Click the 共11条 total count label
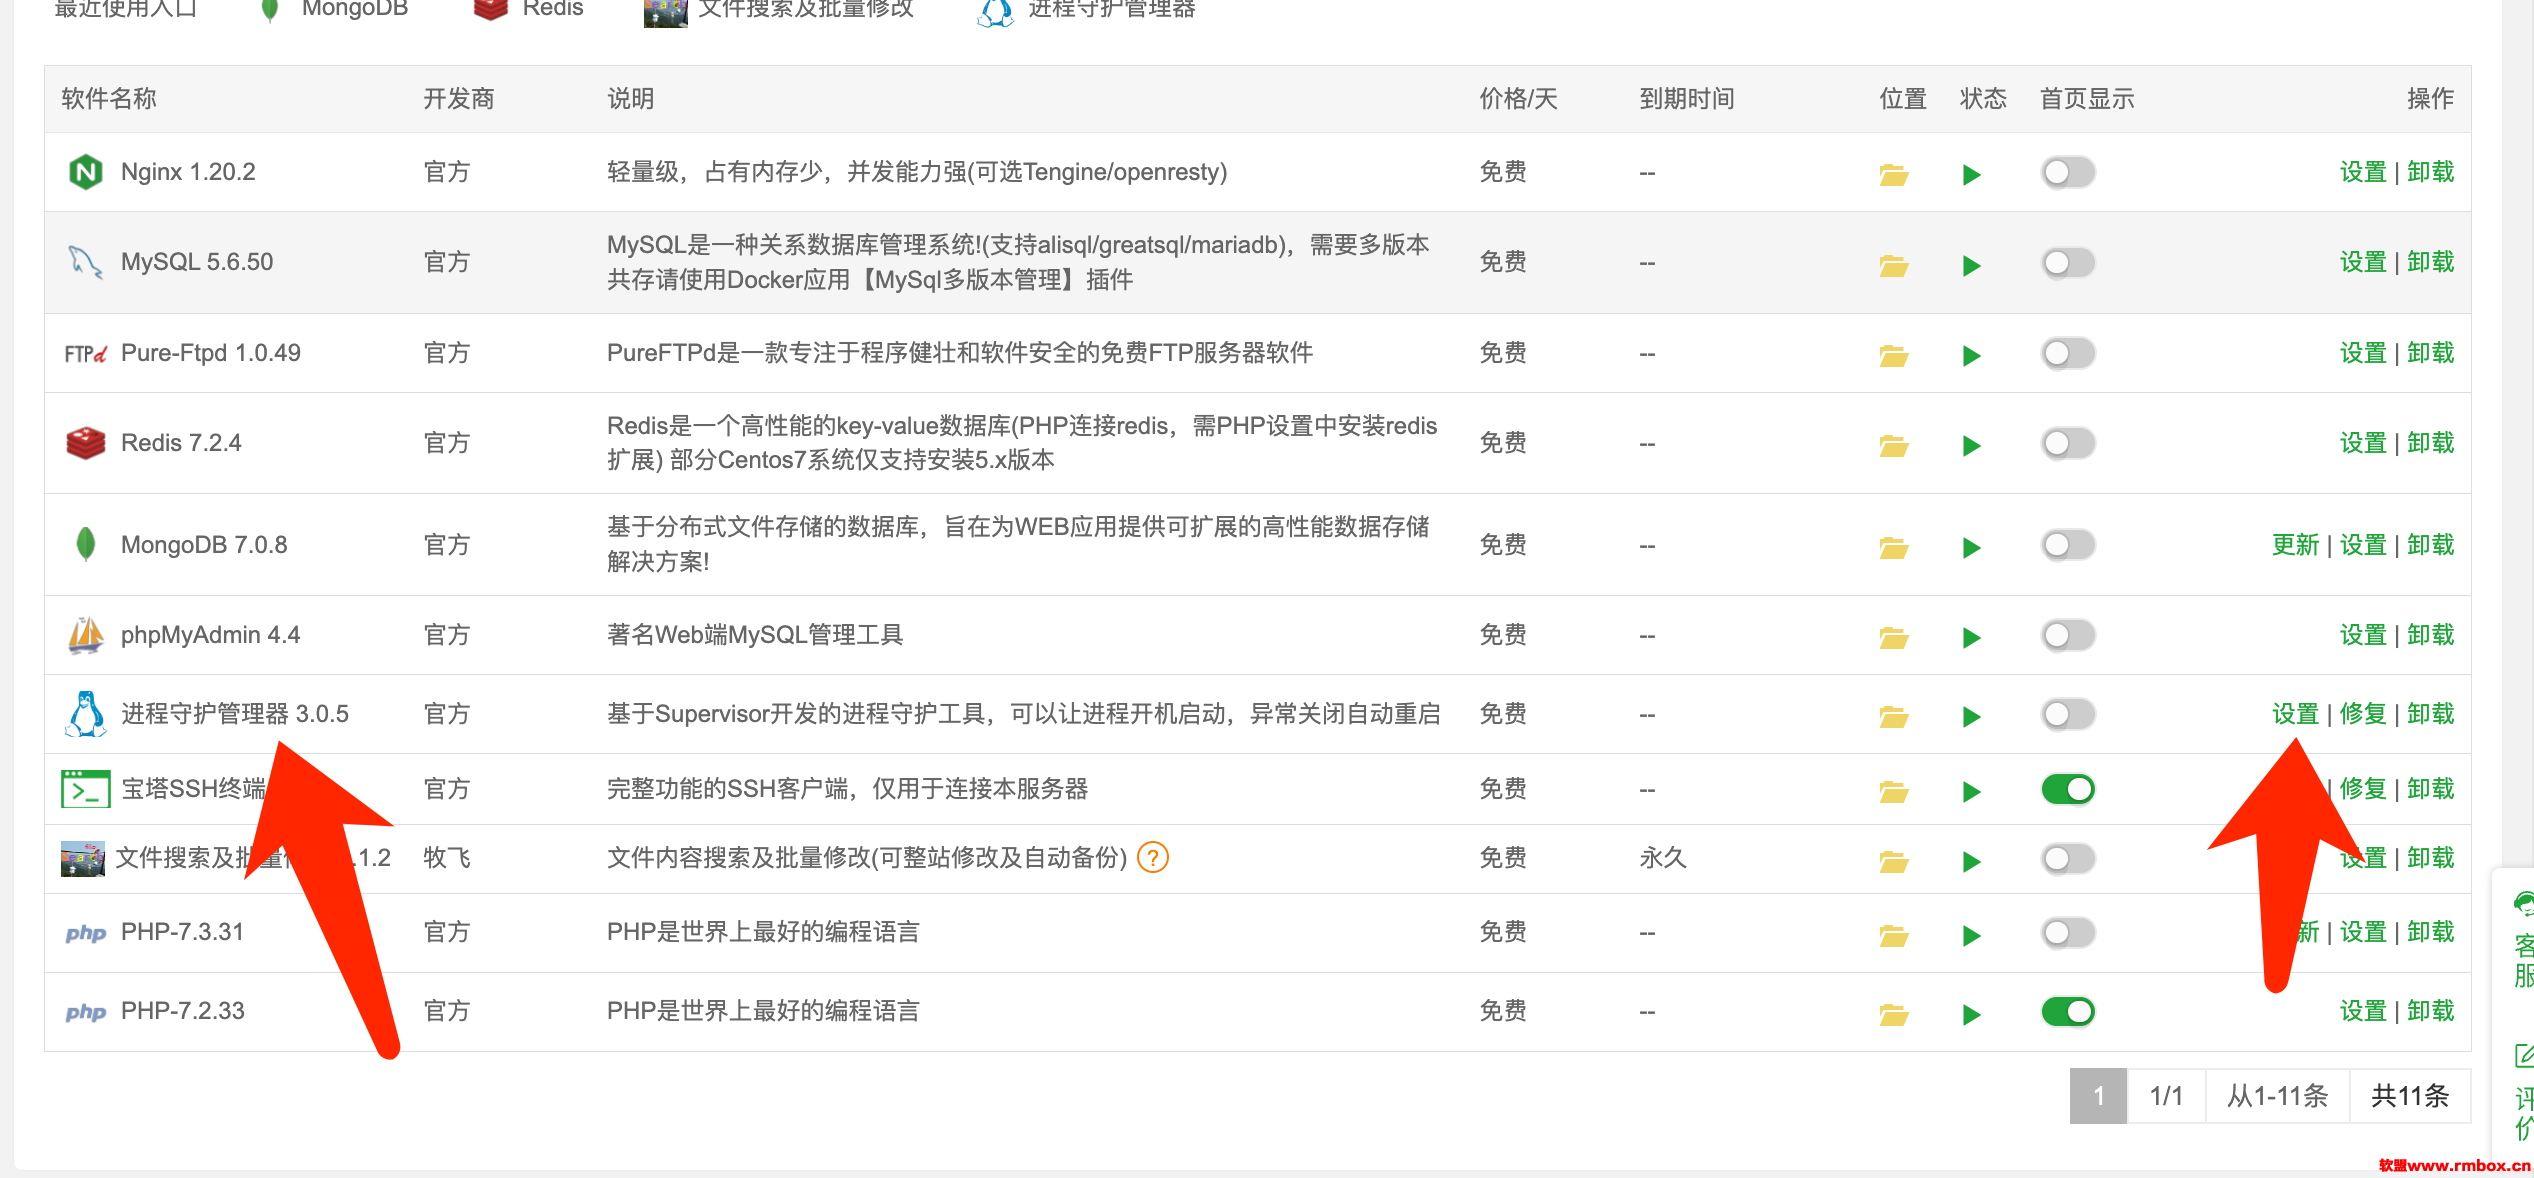Viewport: 2534px width, 1178px height. click(x=2410, y=1096)
